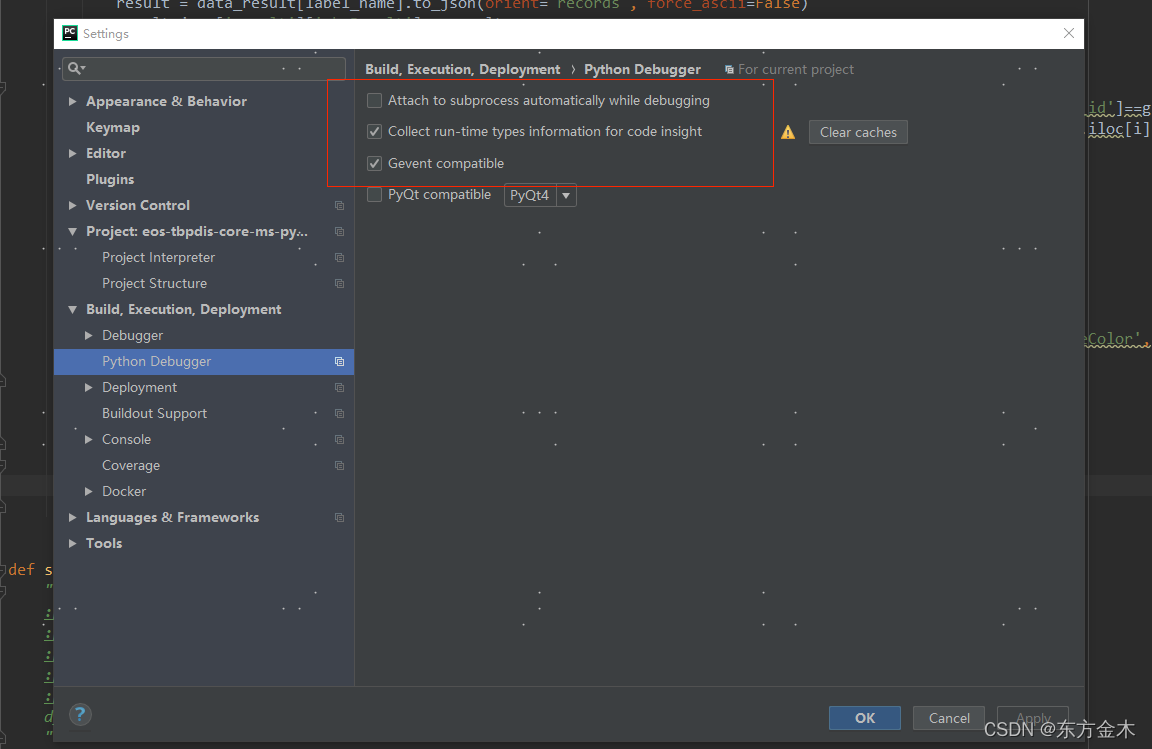Viewport: 1152px width, 749px height.
Task: Select Keymap in the settings tree
Action: [112, 127]
